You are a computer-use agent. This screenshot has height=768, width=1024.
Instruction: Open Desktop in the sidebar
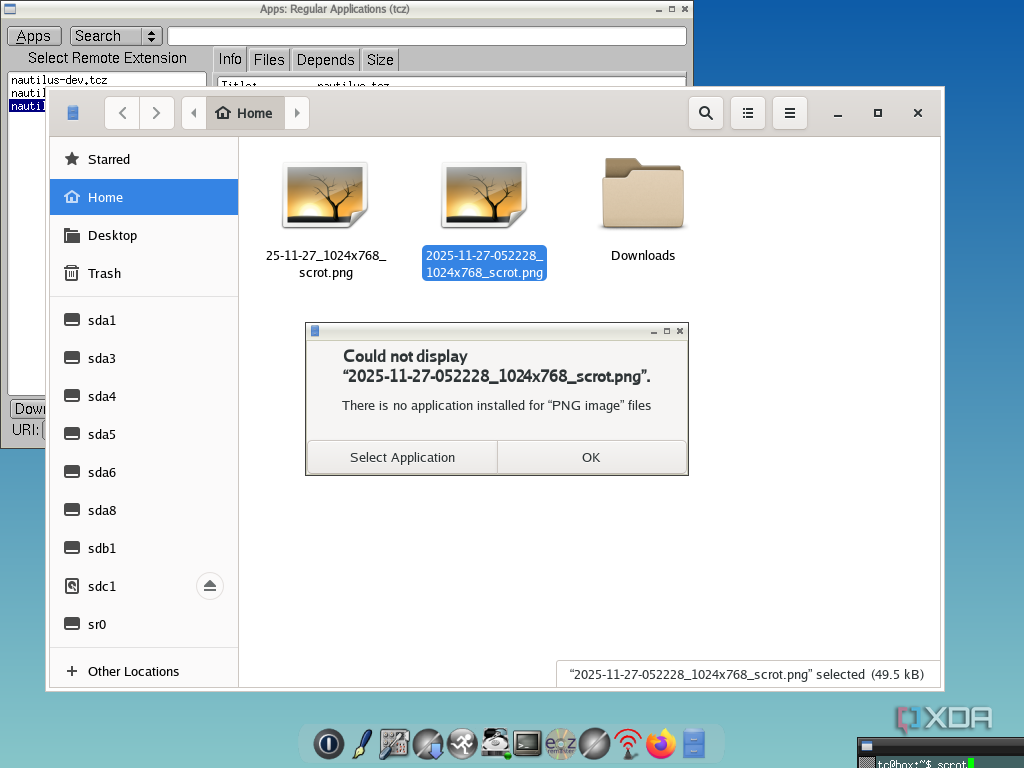(144, 235)
